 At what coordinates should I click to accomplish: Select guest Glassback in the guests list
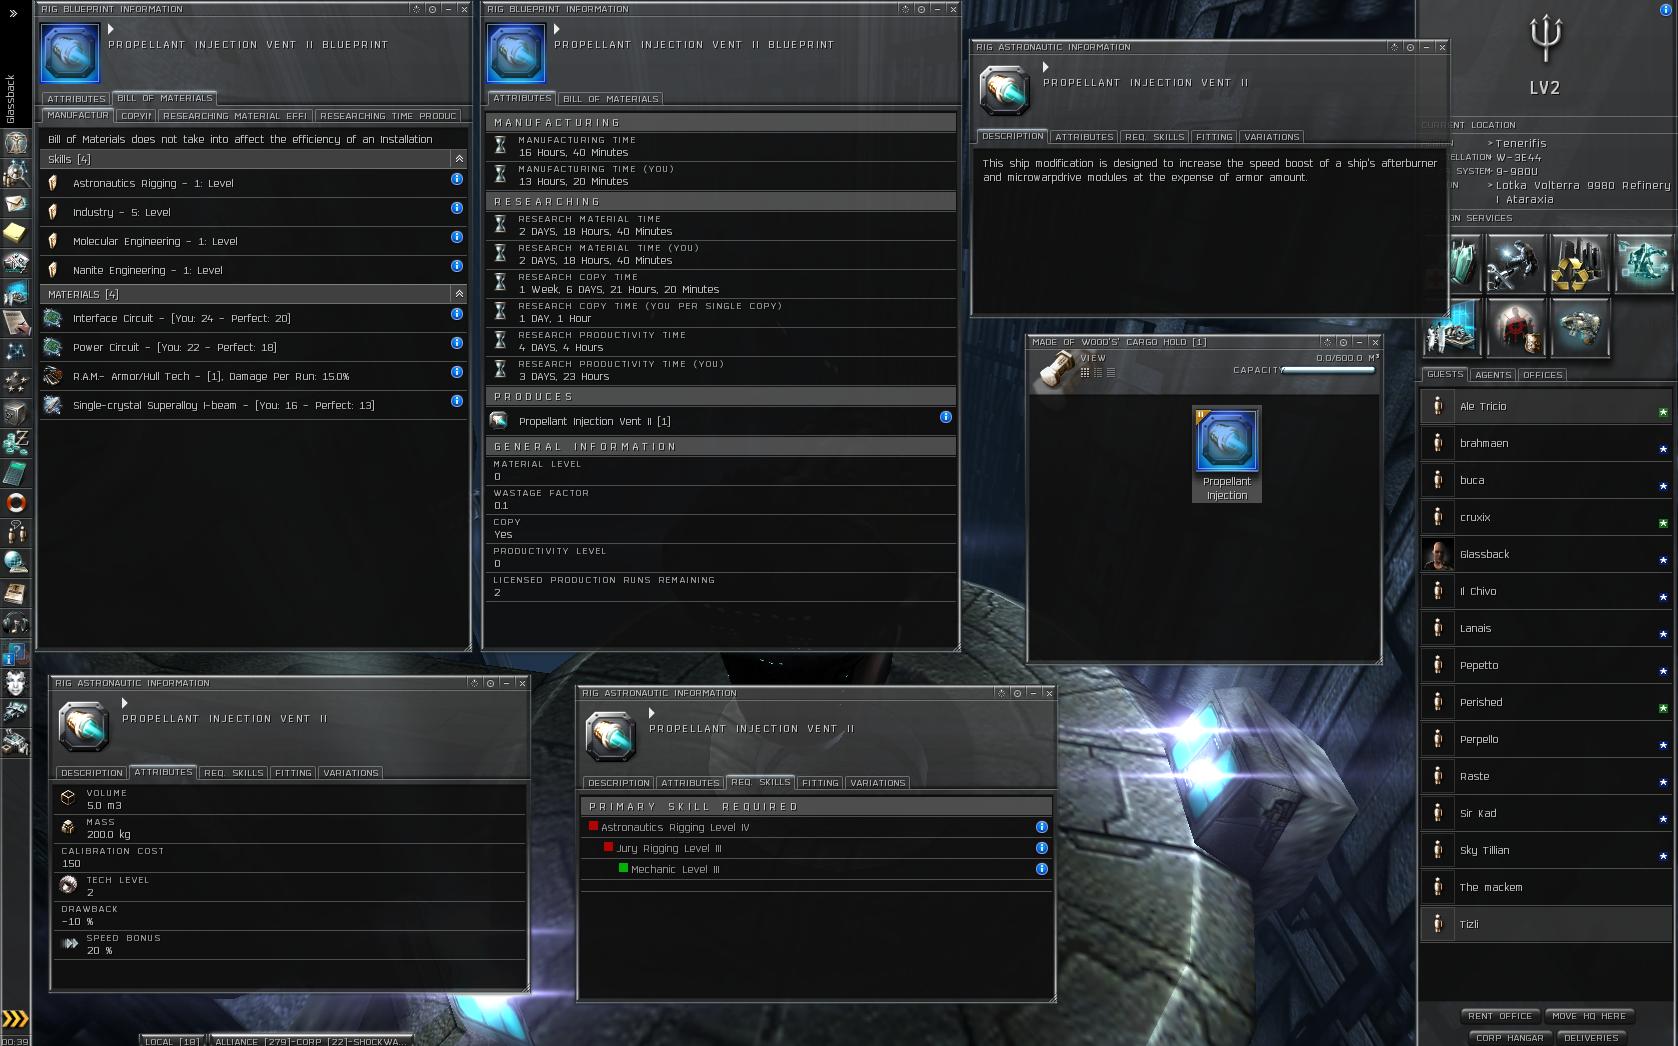1546,554
